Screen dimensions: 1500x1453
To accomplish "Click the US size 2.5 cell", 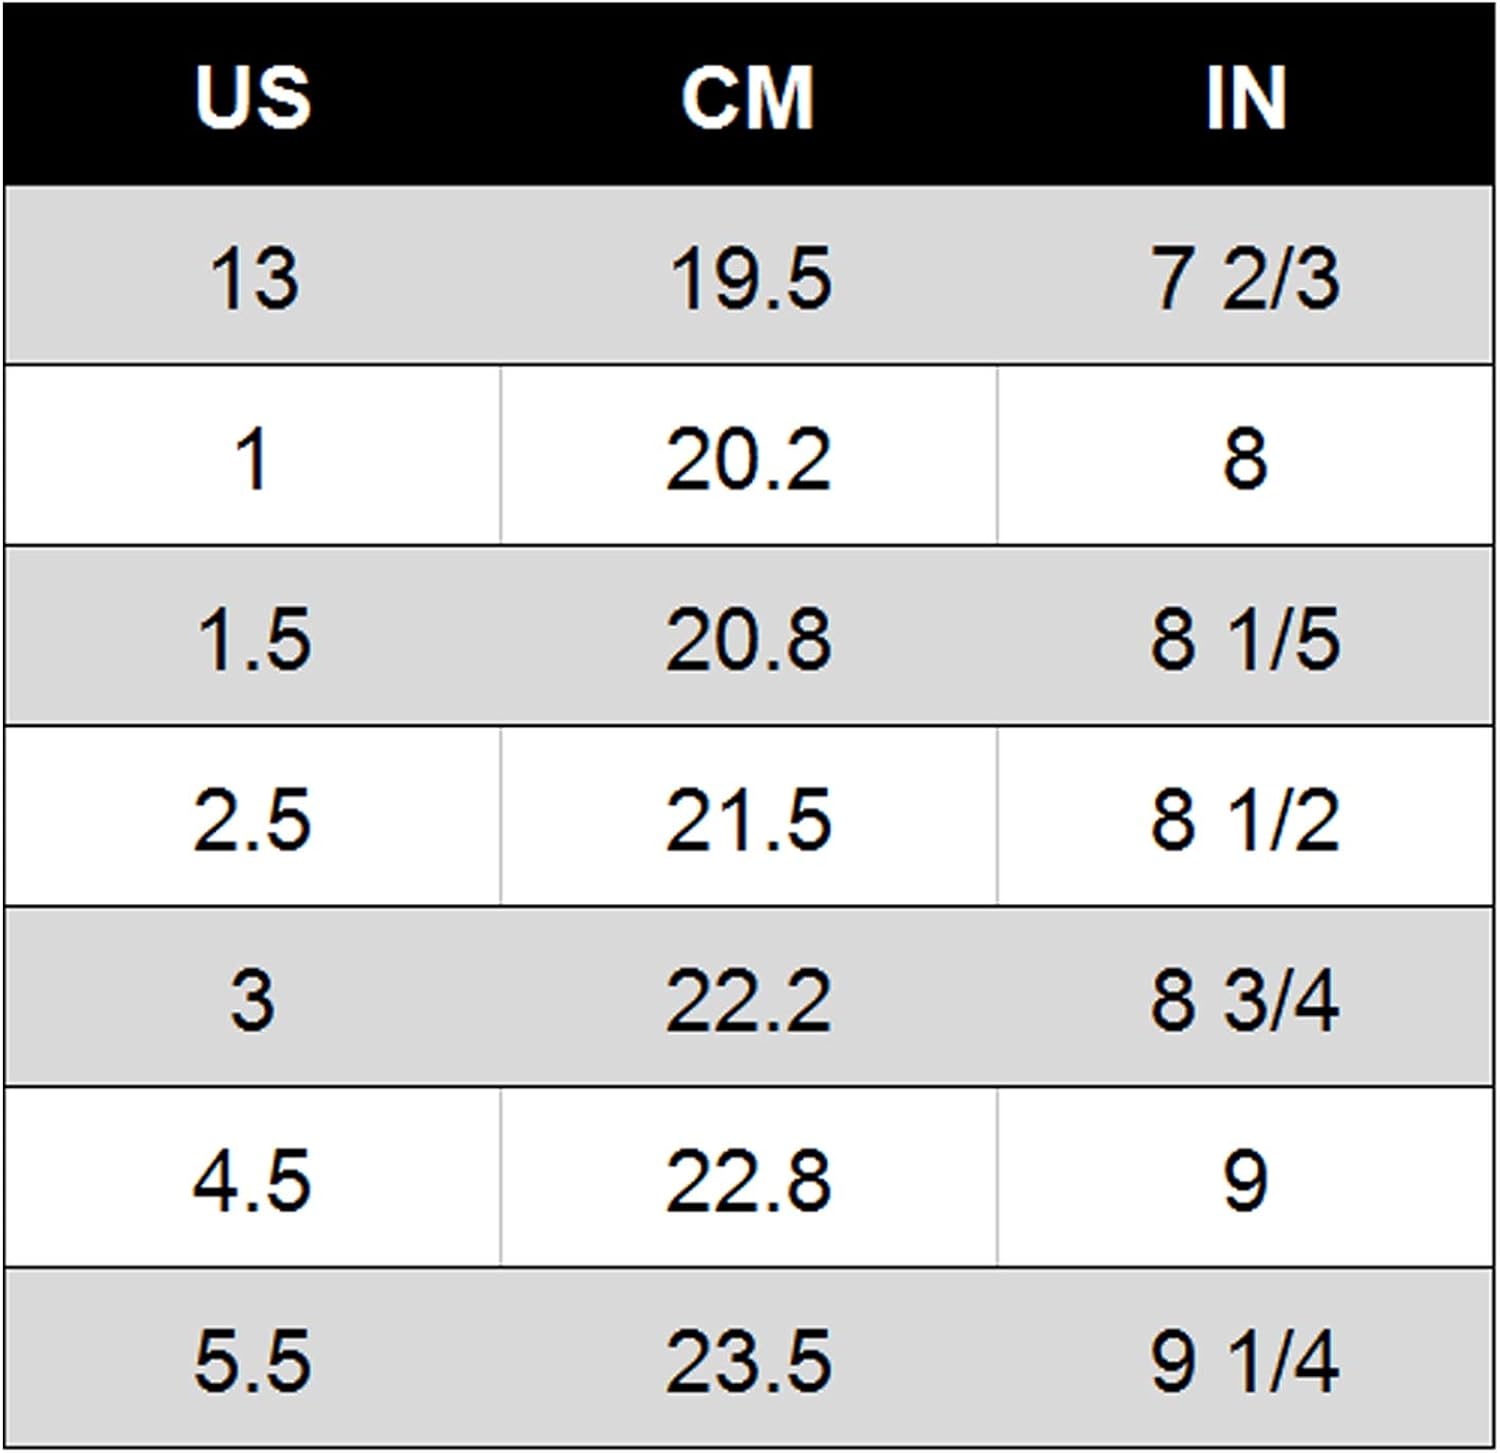I will [x=252, y=819].
